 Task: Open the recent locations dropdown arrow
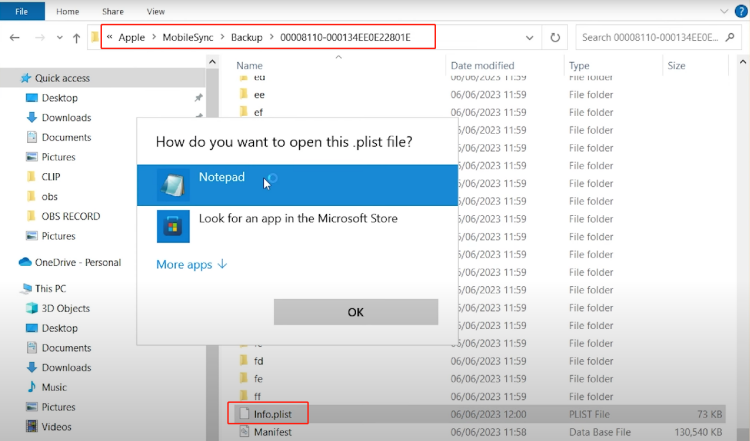click(59, 37)
